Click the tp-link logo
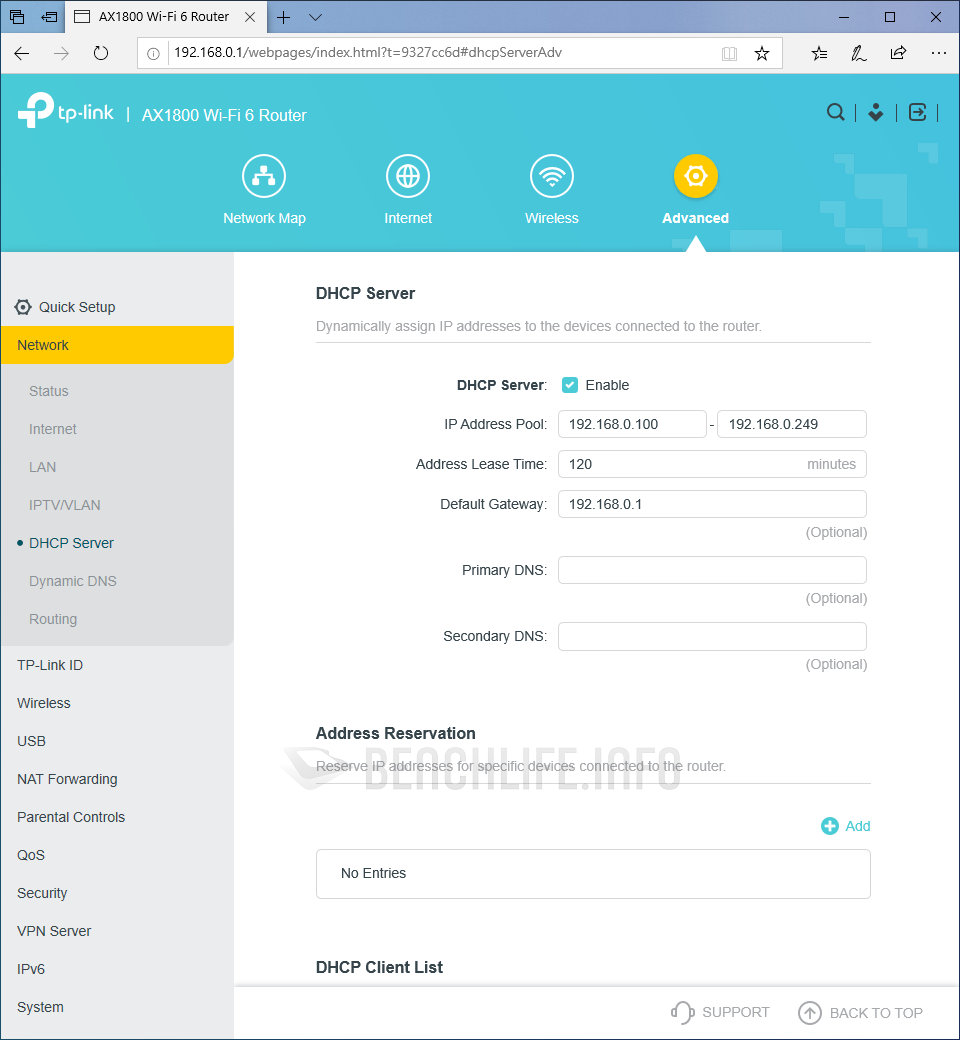Viewport: 960px width, 1040px height. click(x=66, y=110)
